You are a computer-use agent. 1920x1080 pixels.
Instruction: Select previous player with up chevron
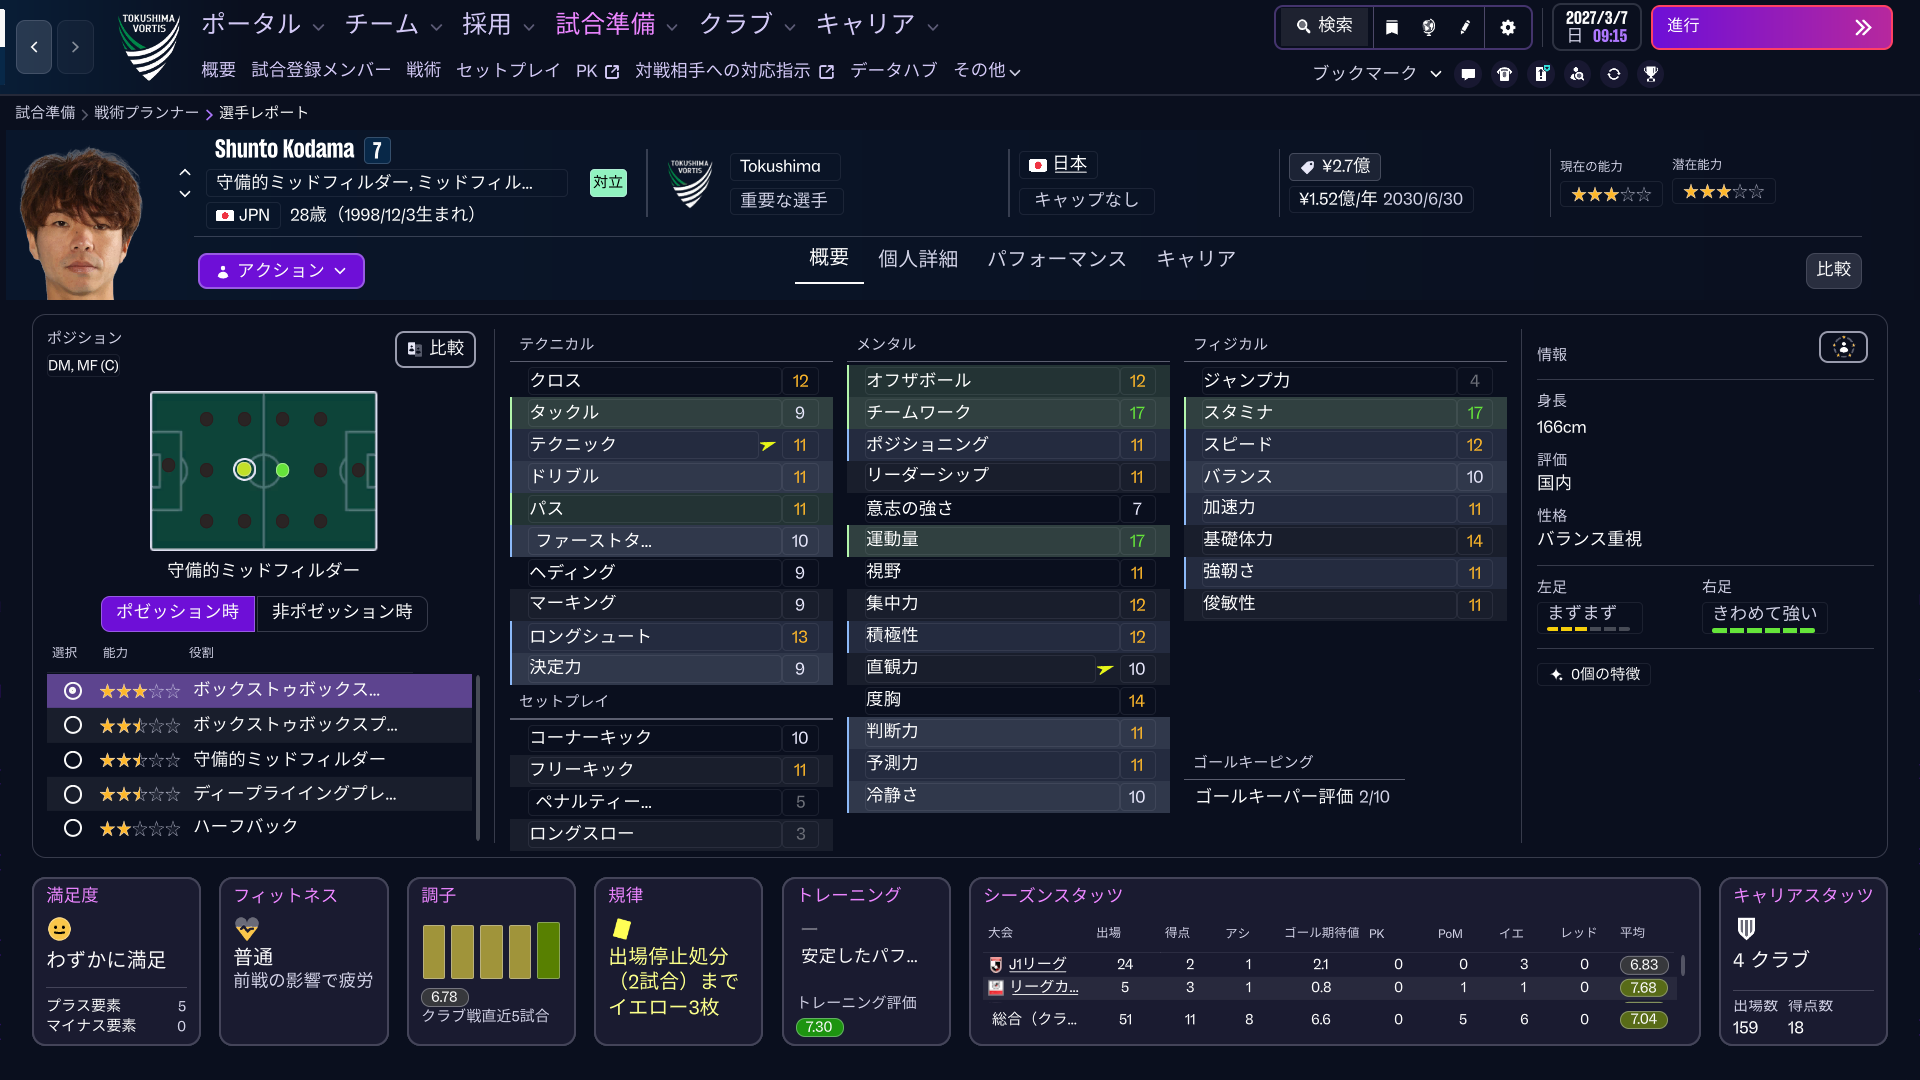[x=184, y=173]
